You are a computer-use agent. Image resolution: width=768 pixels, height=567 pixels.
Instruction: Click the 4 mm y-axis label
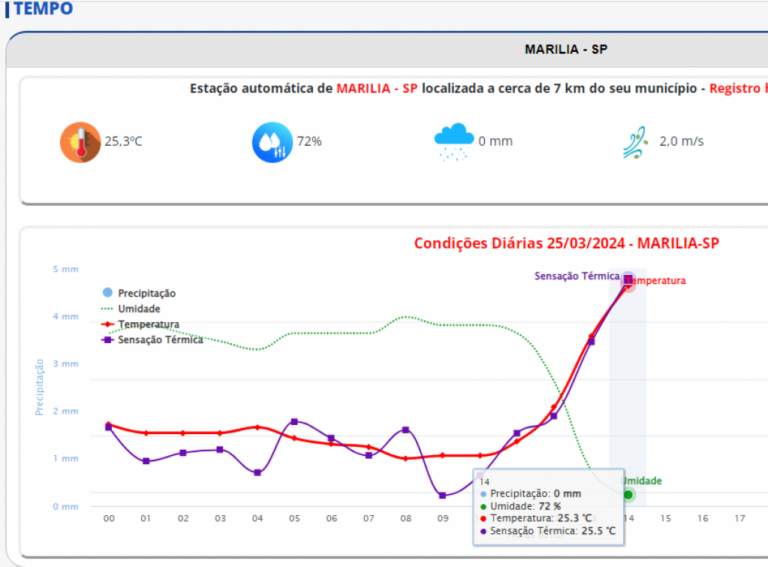point(66,316)
